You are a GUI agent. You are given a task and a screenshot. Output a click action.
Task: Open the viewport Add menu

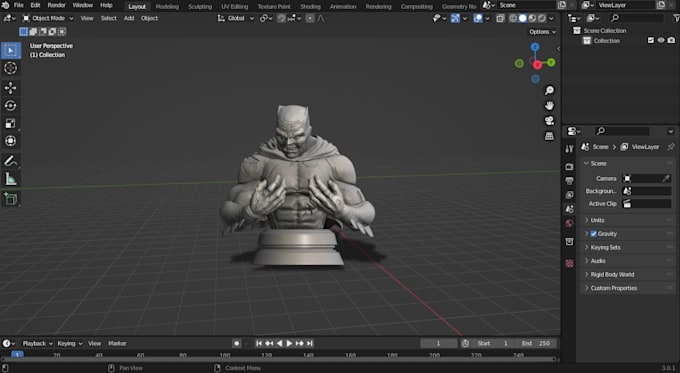point(129,18)
